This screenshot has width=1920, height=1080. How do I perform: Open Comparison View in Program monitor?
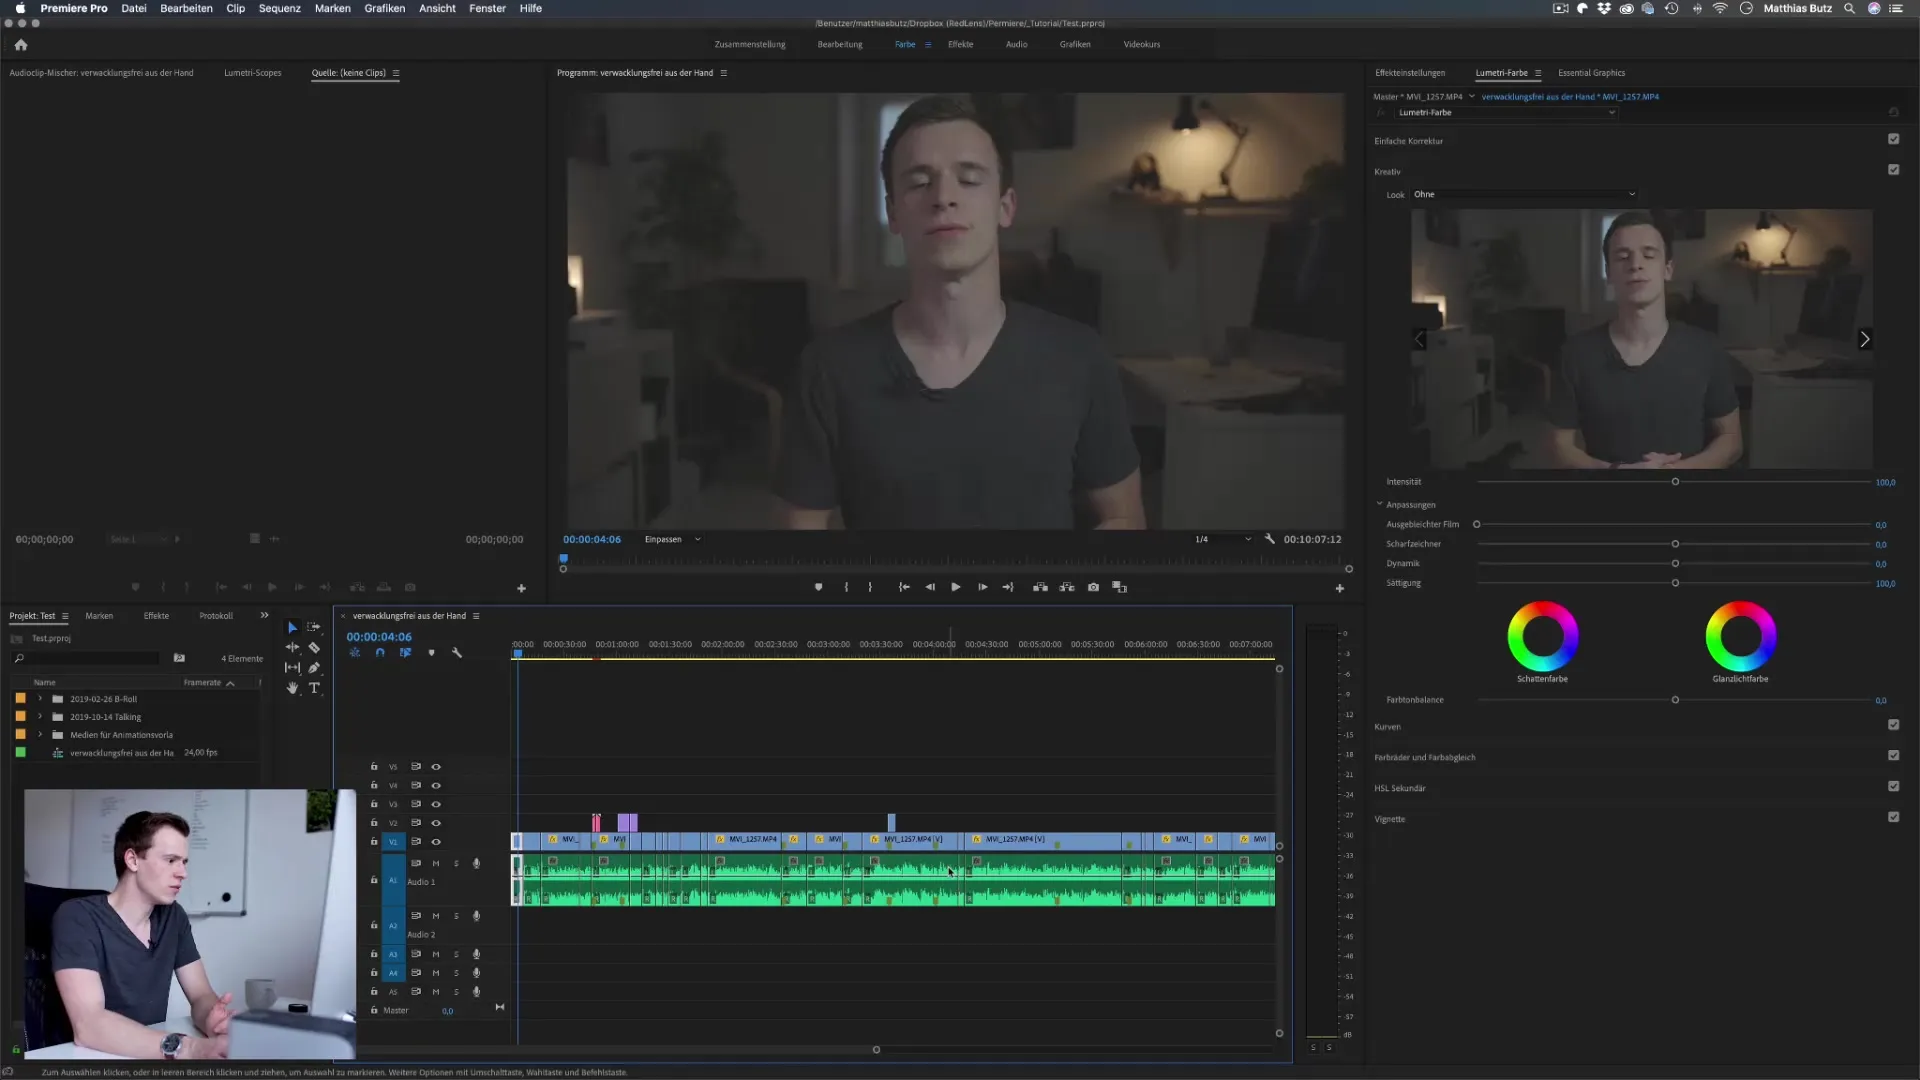point(1119,587)
